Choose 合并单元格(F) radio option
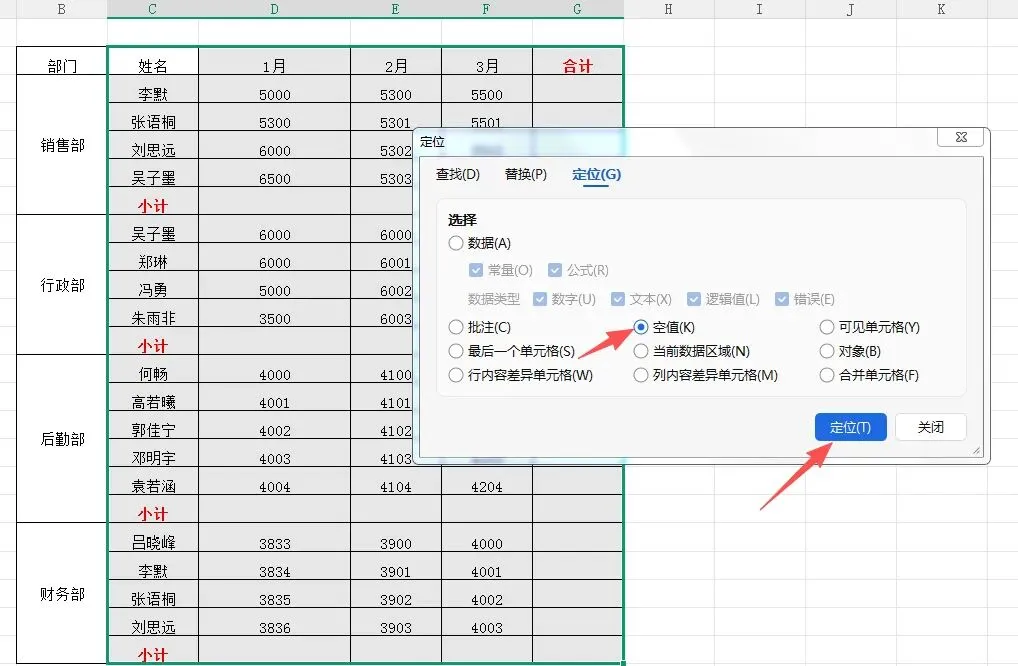The width and height of the screenshot is (1018, 666). (x=869, y=375)
